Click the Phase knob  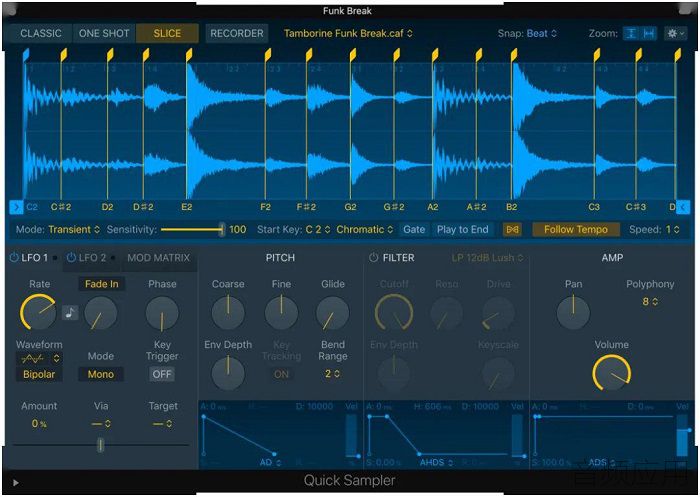(162, 313)
